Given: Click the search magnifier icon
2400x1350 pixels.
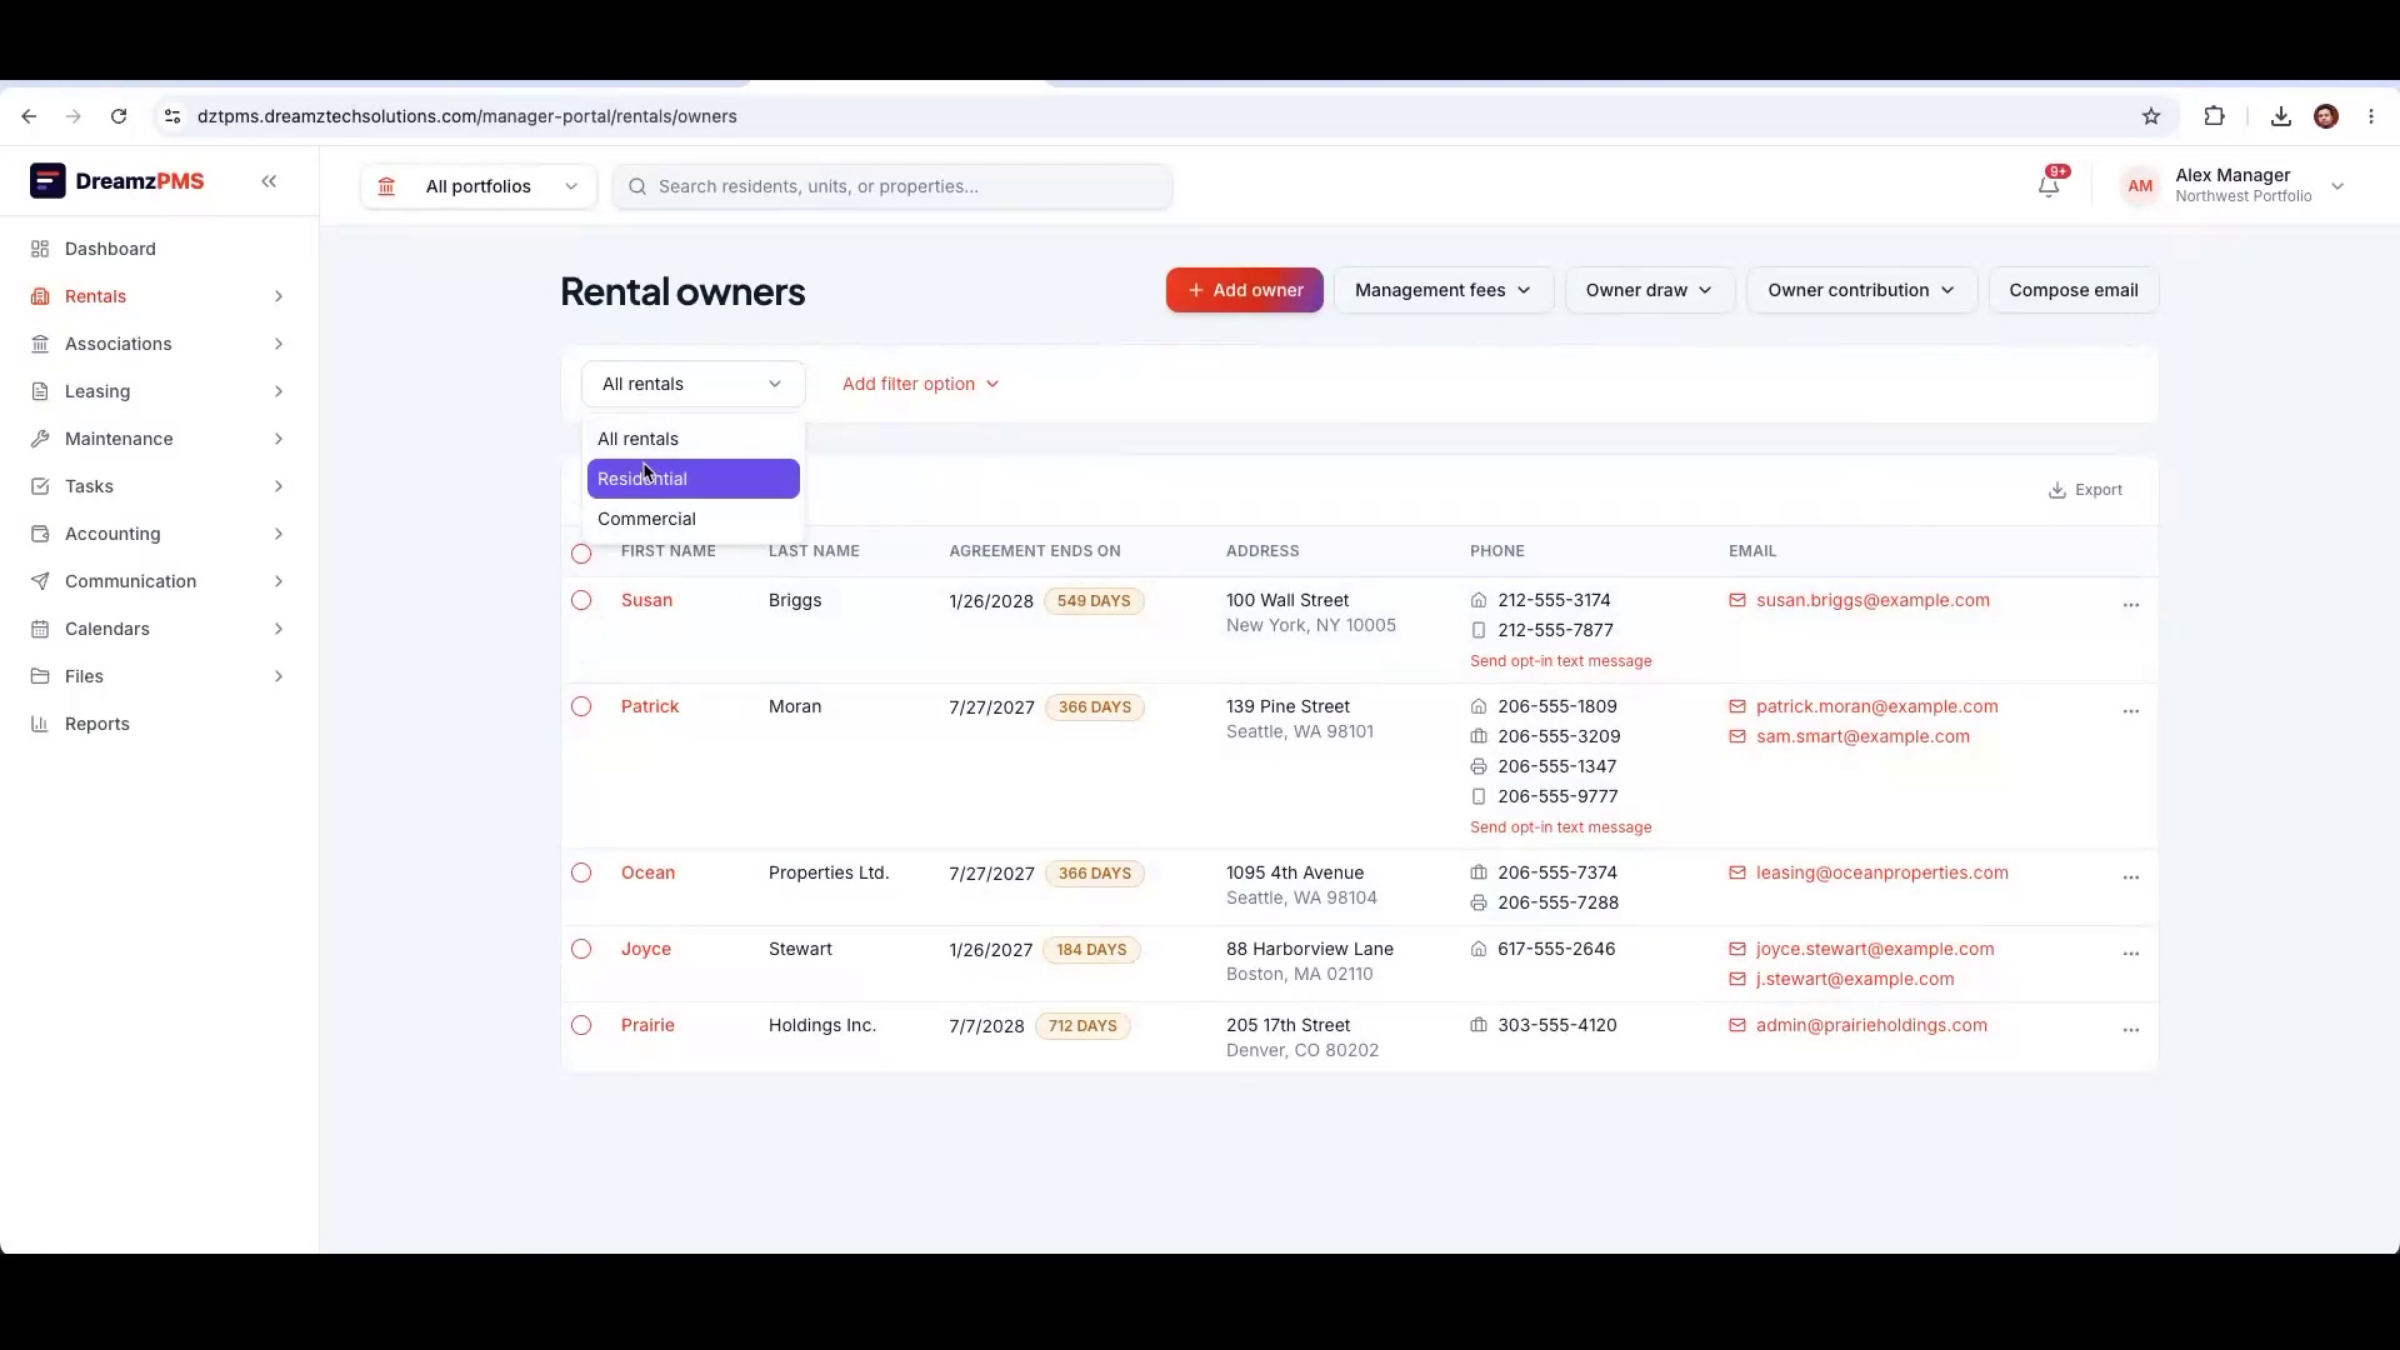Looking at the screenshot, I should (637, 186).
